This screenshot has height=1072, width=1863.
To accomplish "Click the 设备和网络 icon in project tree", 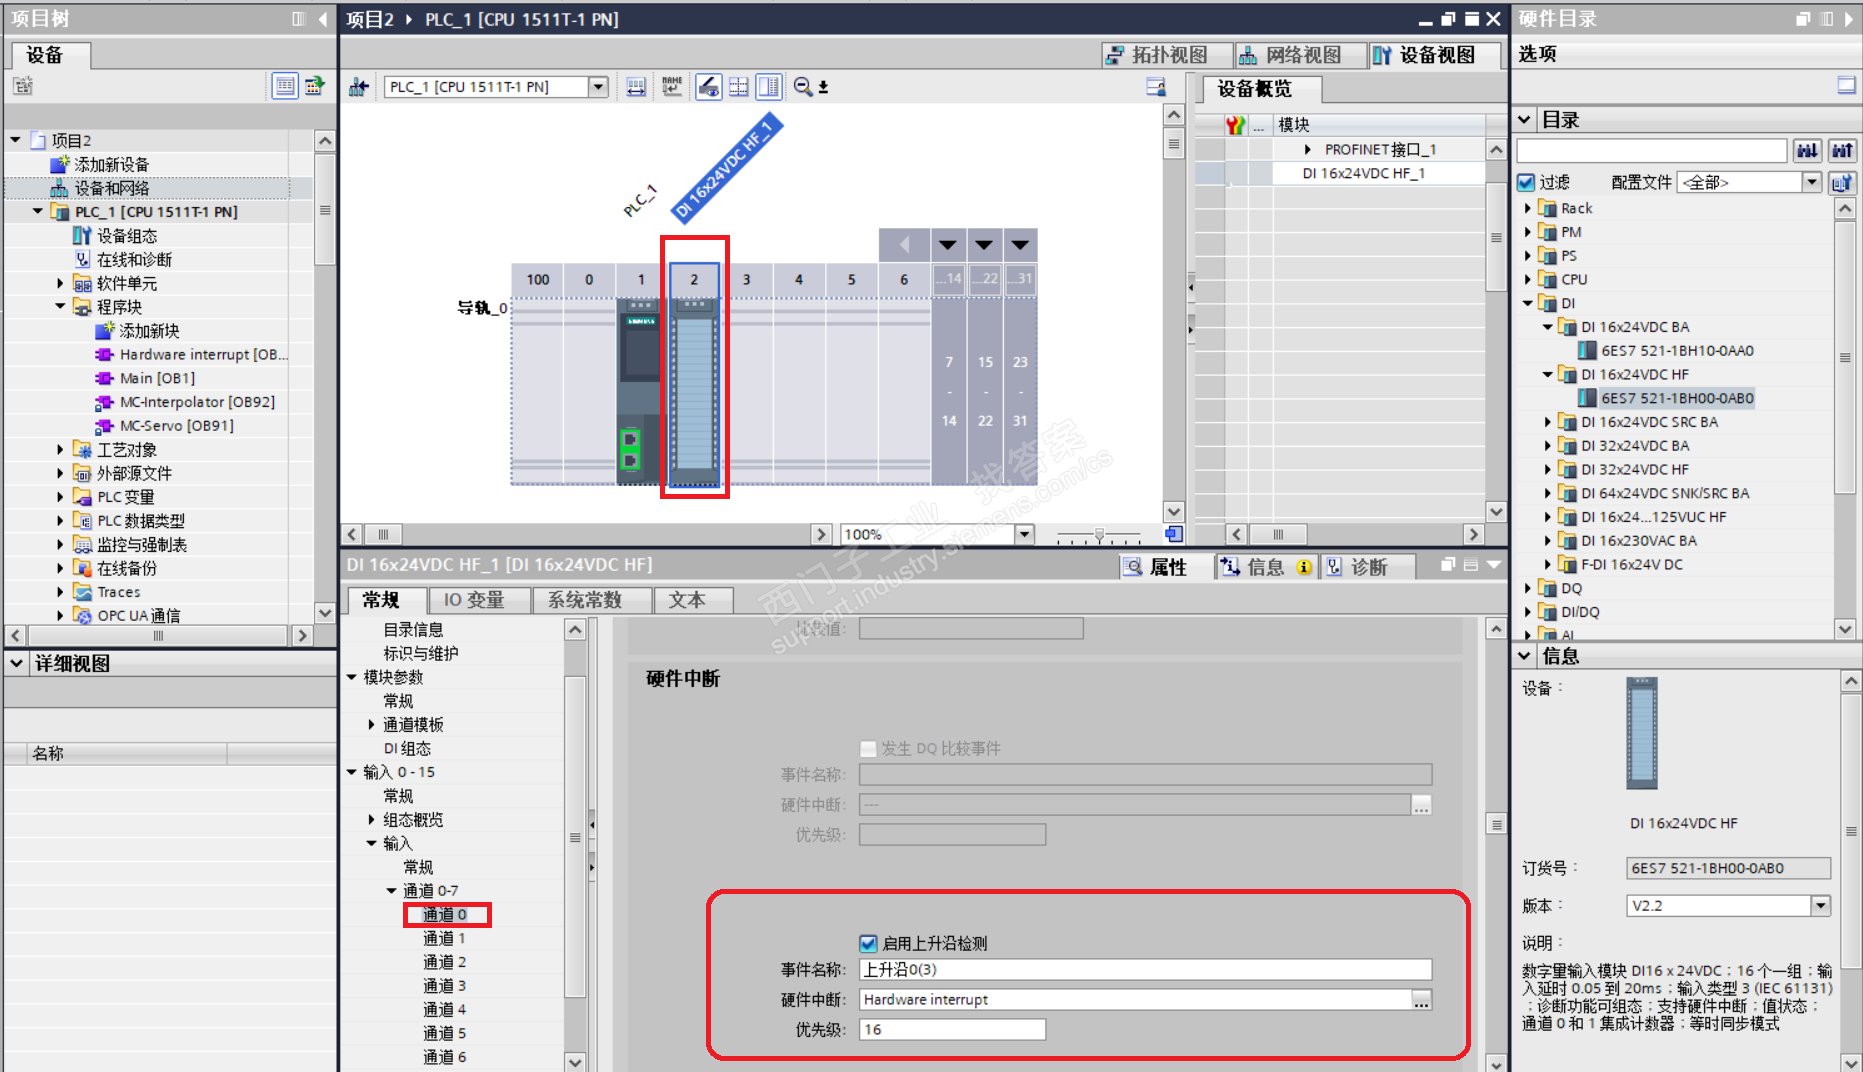I will (x=60, y=188).
